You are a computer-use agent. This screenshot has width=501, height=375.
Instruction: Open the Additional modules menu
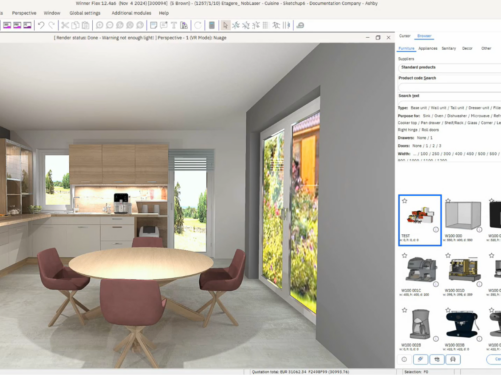point(131,13)
